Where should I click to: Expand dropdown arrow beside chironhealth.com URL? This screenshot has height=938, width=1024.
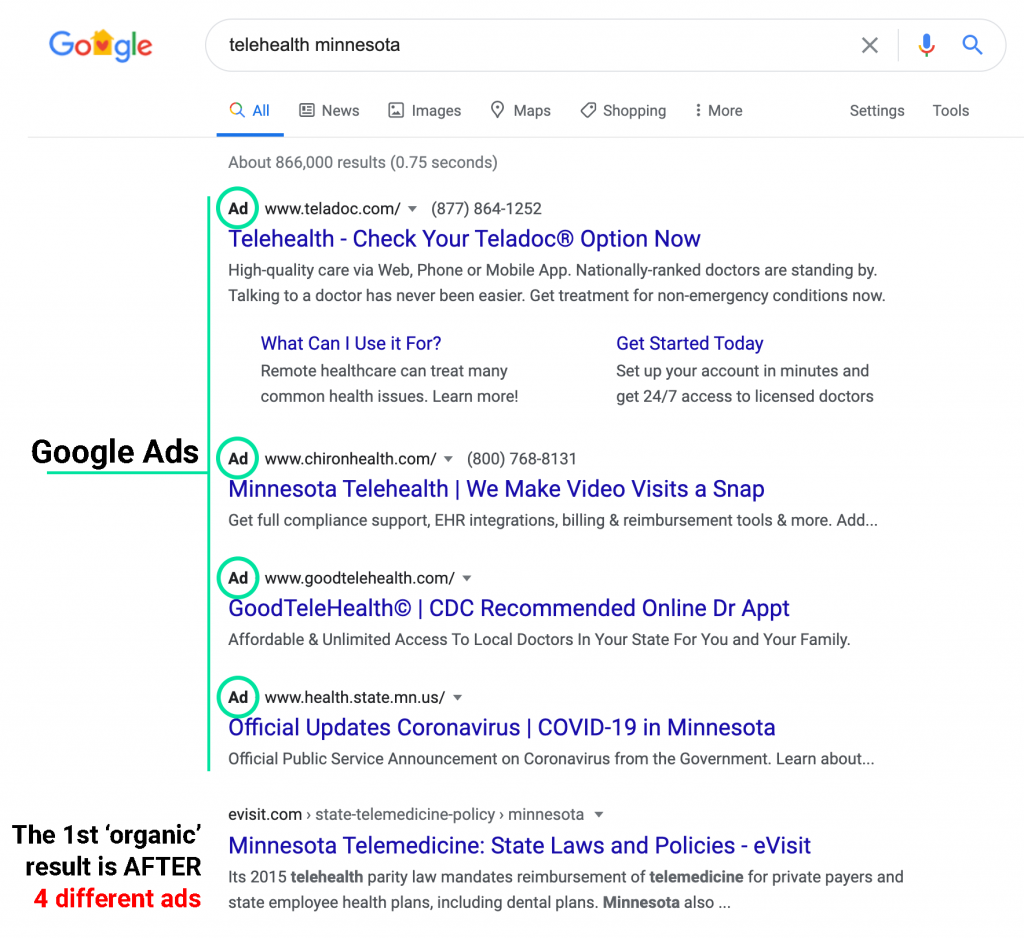(448, 459)
